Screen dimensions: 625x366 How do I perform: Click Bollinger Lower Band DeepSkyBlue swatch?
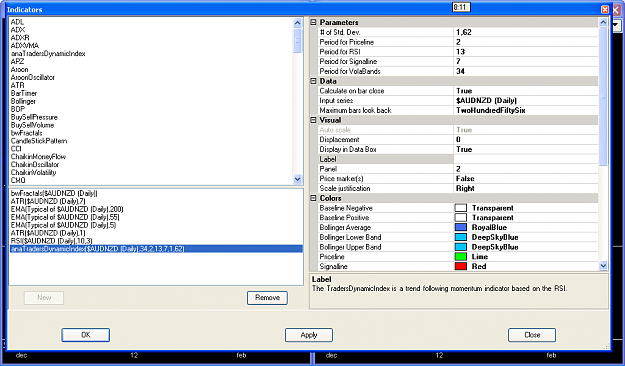tap(461, 237)
